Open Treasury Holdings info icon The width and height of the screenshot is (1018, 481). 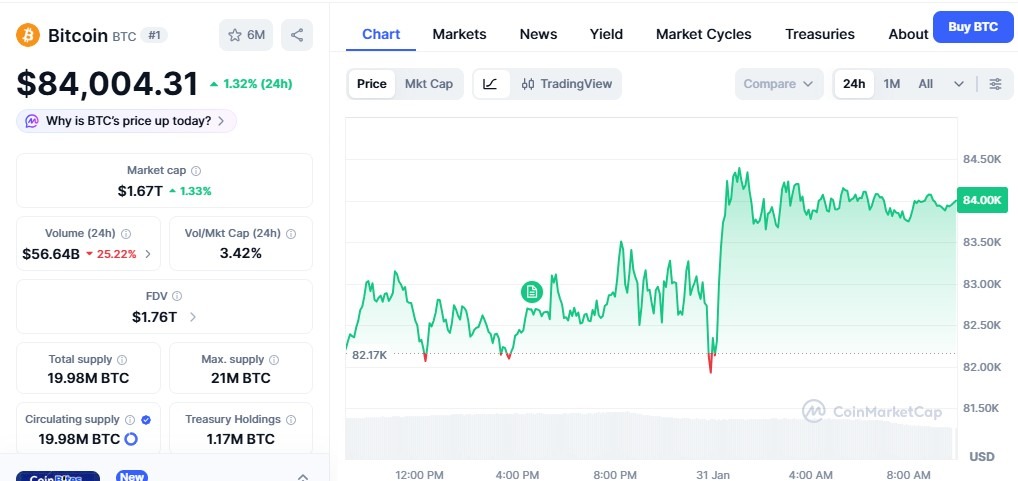point(291,420)
